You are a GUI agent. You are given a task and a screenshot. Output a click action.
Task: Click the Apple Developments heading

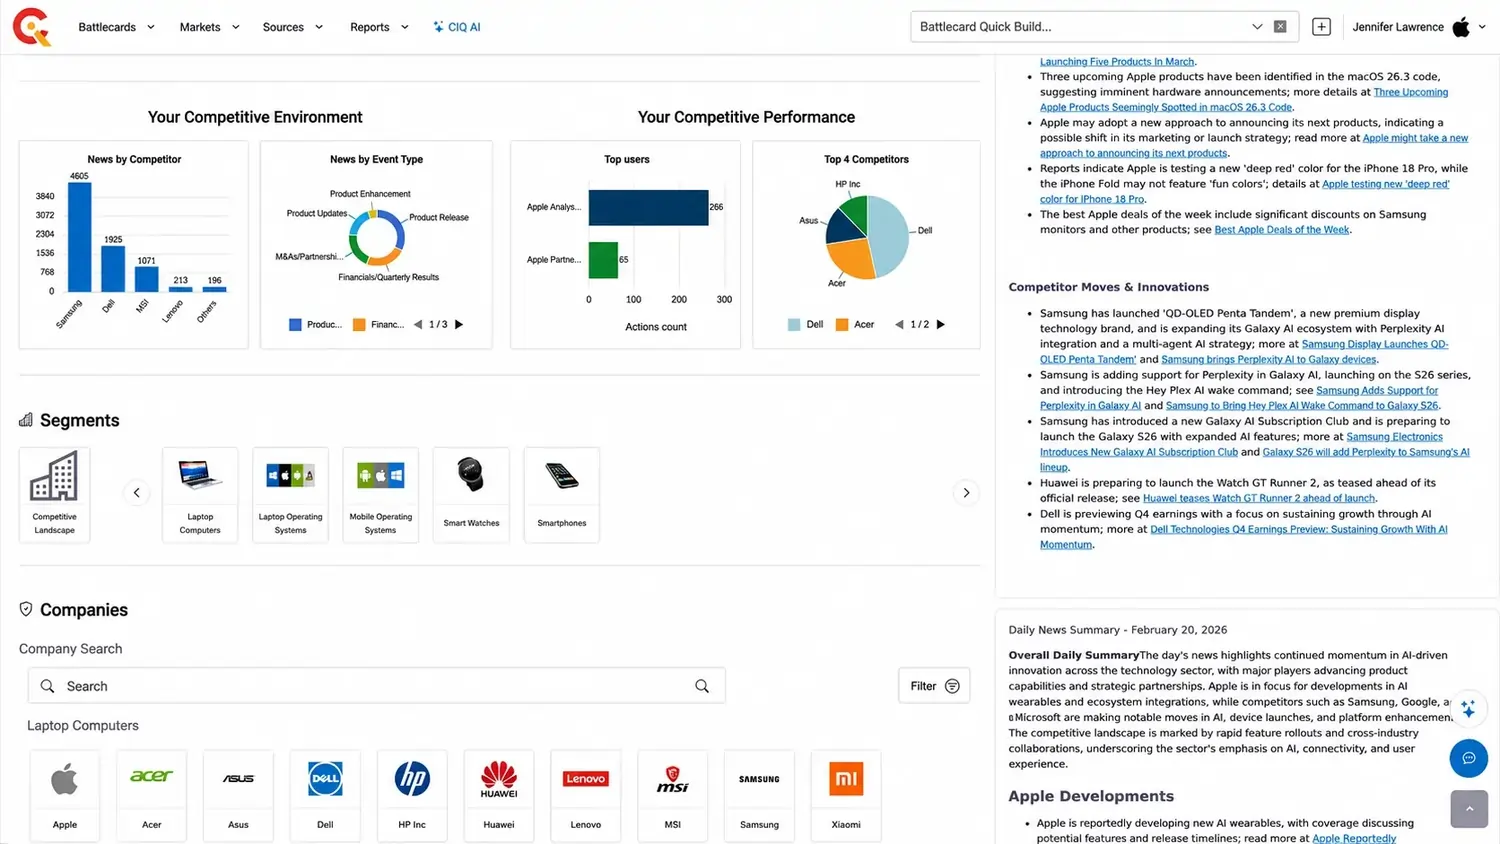click(x=1091, y=796)
